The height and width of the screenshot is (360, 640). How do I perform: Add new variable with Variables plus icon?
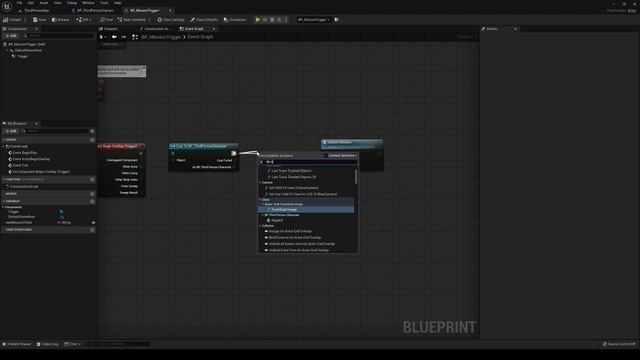click(x=92, y=201)
